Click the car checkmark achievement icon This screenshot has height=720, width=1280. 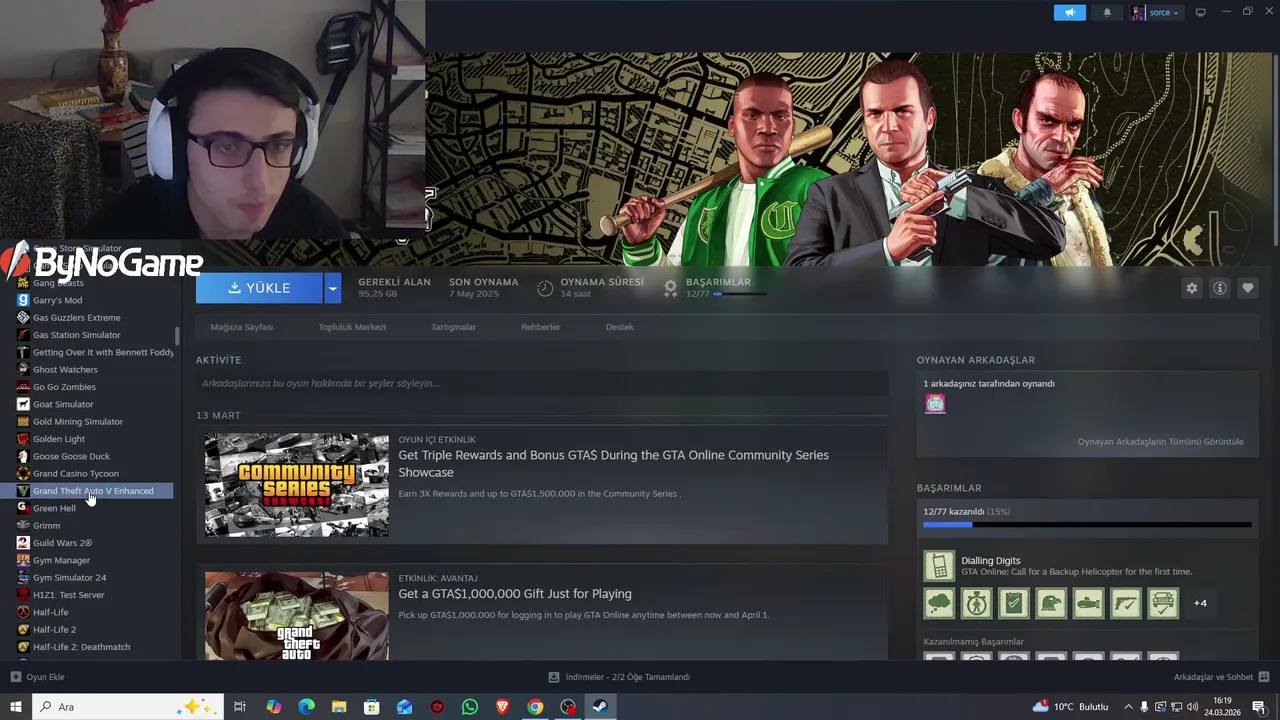coord(1163,603)
